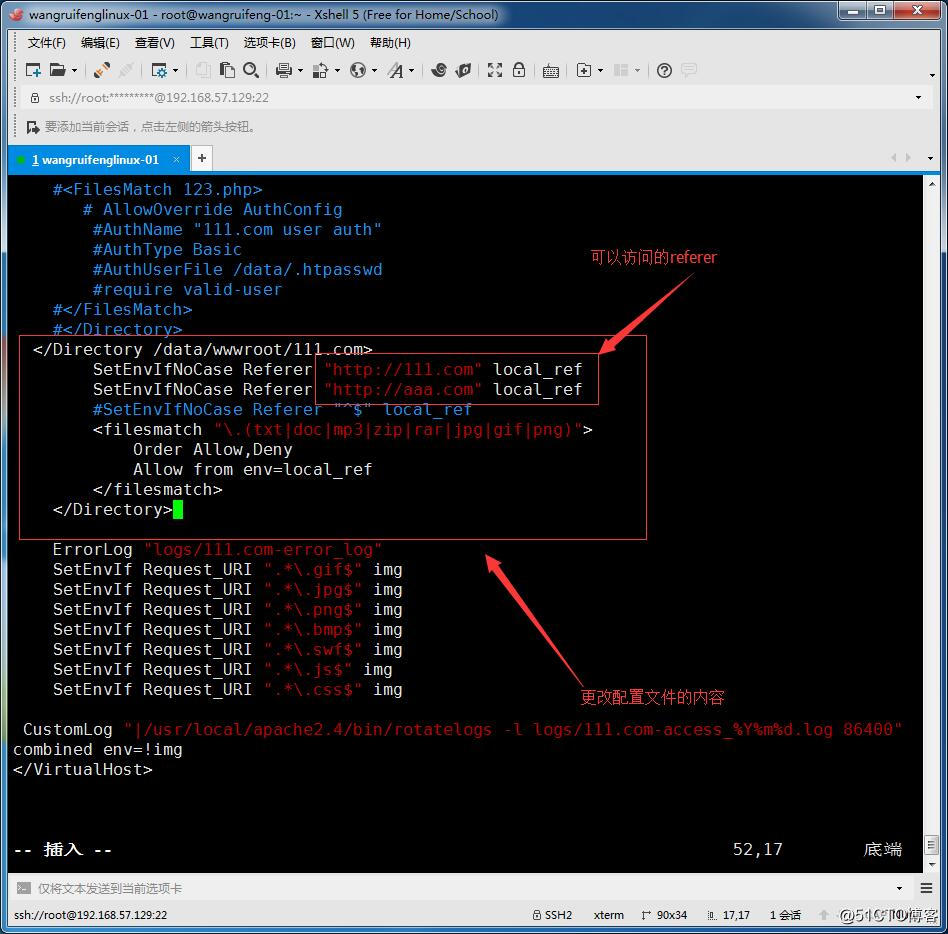Open the Print icon dropdown arrow
The image size is (948, 934).
[x=300, y=71]
